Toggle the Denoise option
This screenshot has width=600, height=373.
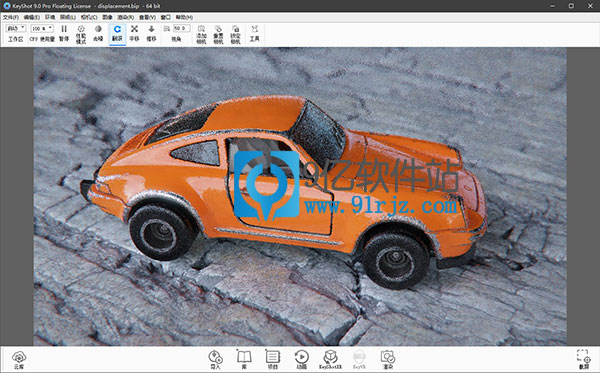[x=98, y=33]
